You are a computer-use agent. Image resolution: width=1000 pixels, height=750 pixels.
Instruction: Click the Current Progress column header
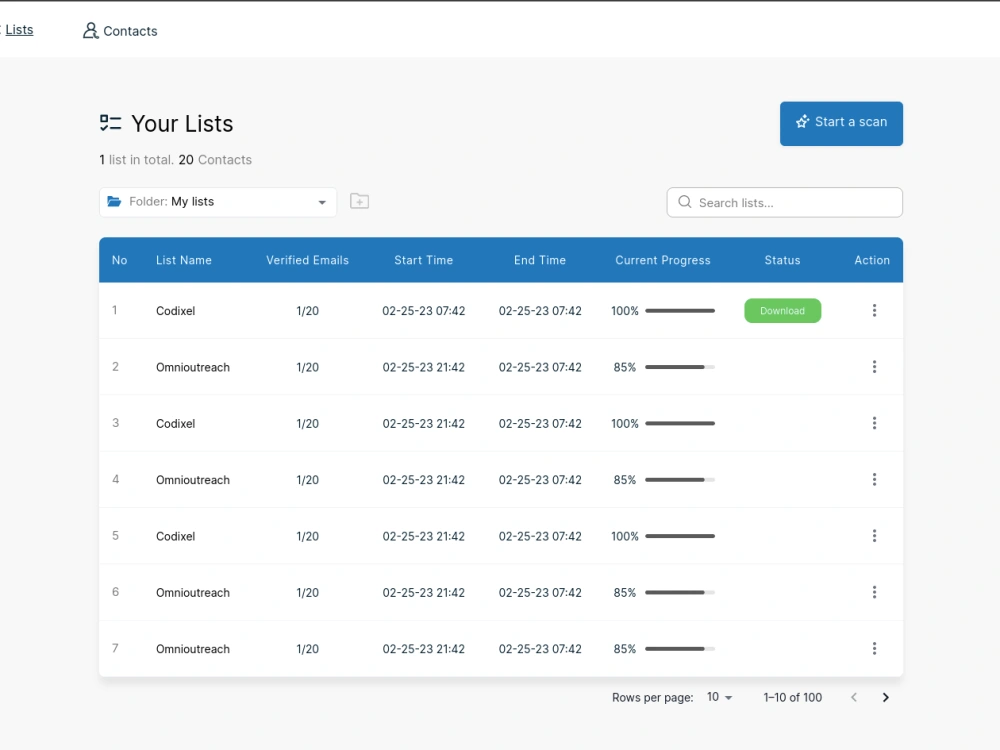pos(663,260)
